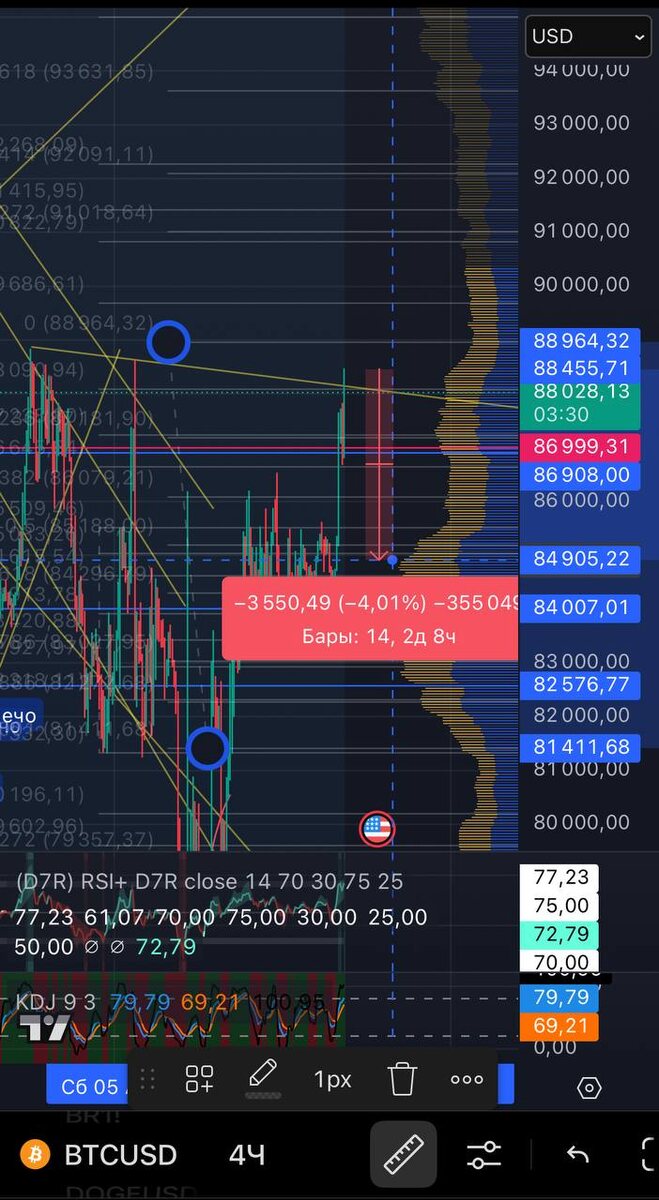Change the 4Ч timeframe interval
Viewport: 659px width, 1200px height.
(x=247, y=1155)
